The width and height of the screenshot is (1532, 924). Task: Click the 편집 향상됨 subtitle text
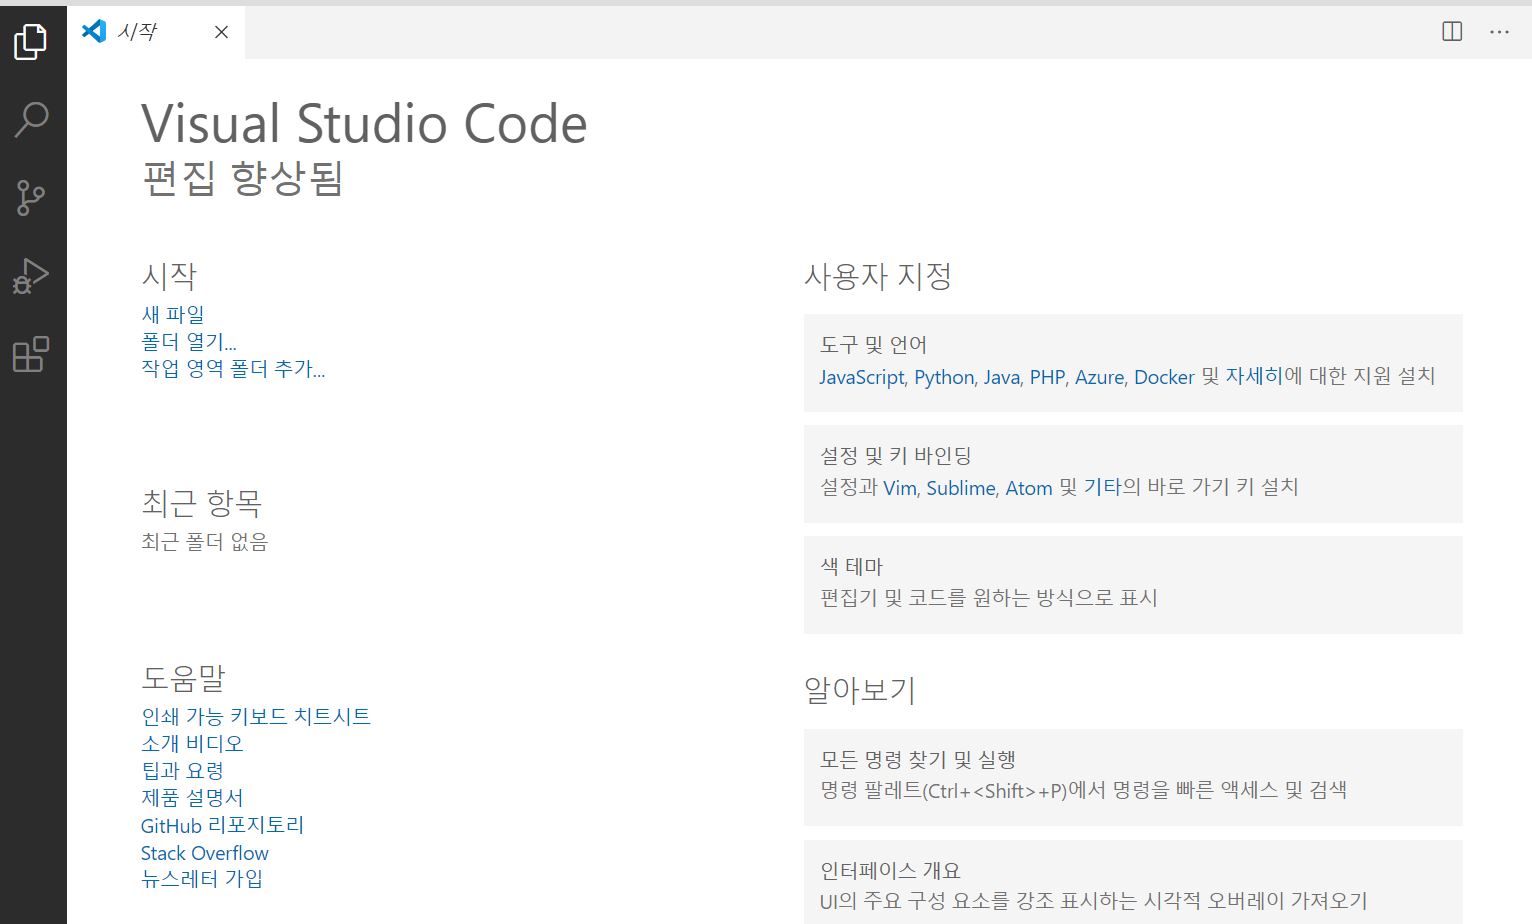point(243,179)
